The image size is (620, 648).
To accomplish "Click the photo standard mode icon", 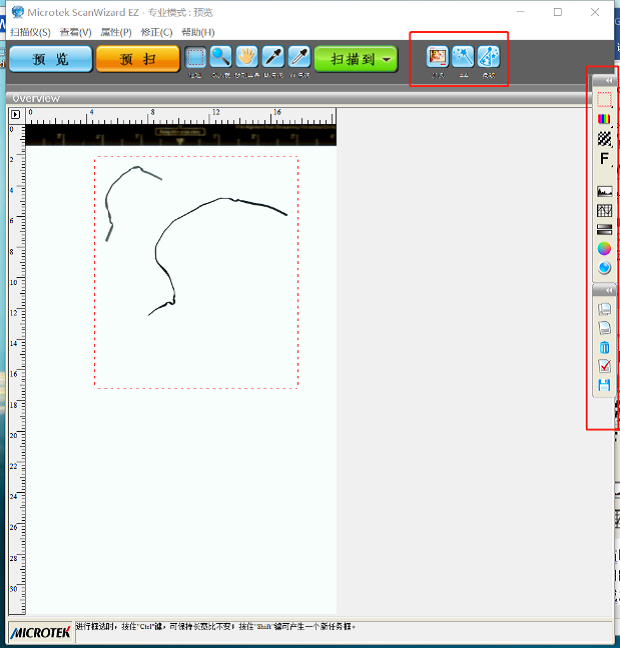I will click(437, 57).
